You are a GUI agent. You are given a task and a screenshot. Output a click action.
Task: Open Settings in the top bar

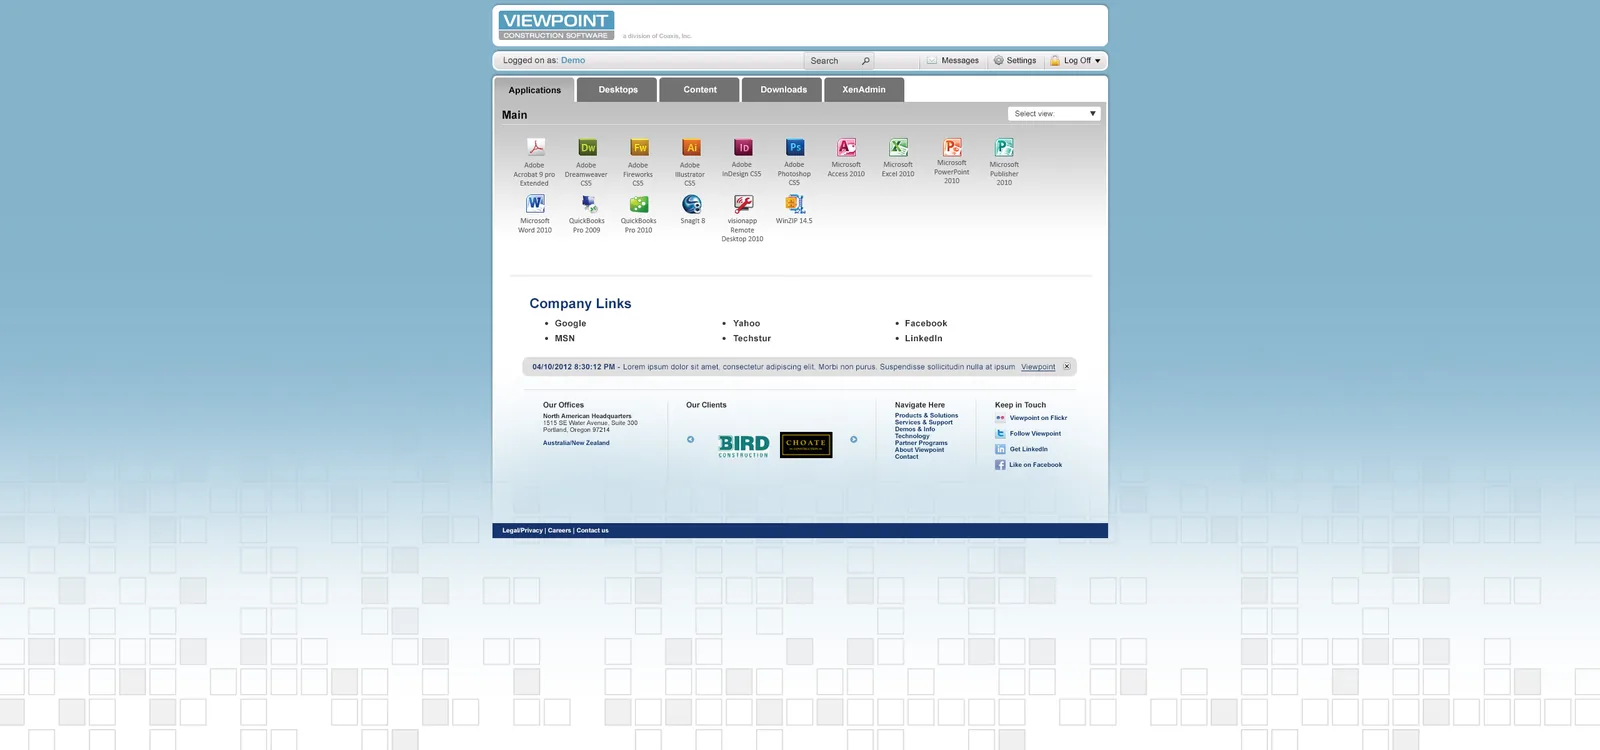tap(1014, 61)
